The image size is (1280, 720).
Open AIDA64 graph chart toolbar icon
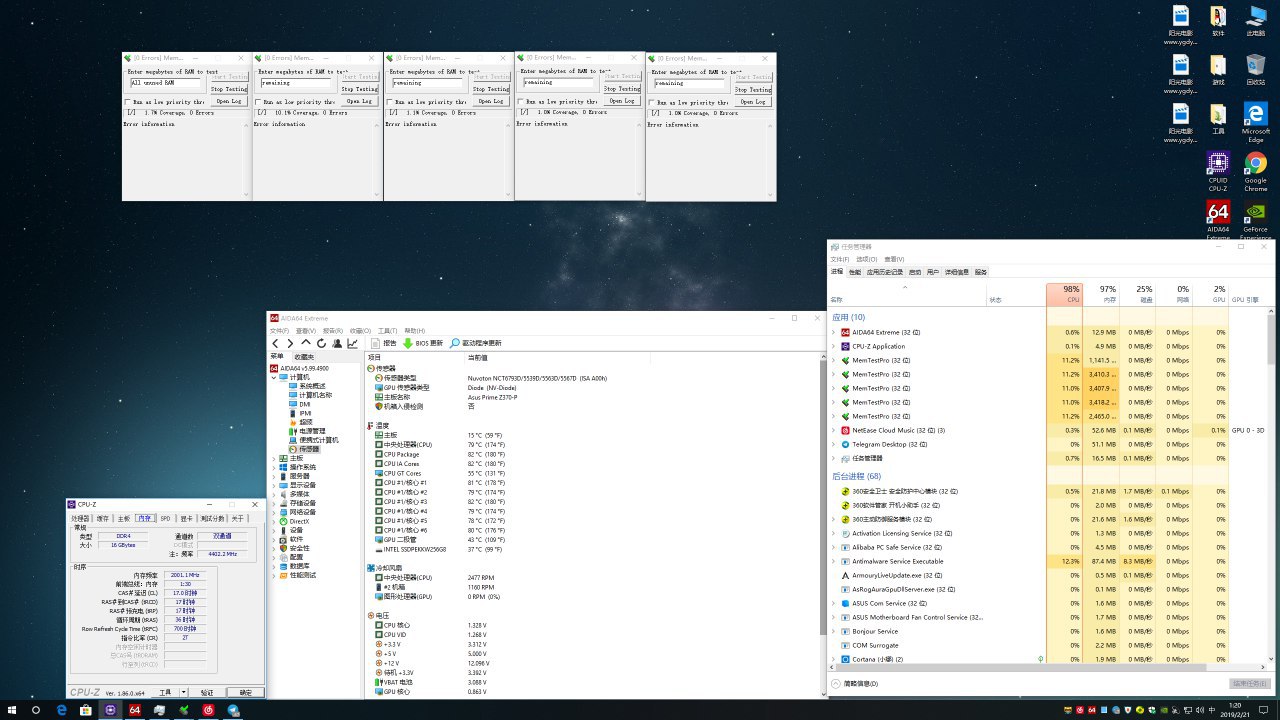352,343
